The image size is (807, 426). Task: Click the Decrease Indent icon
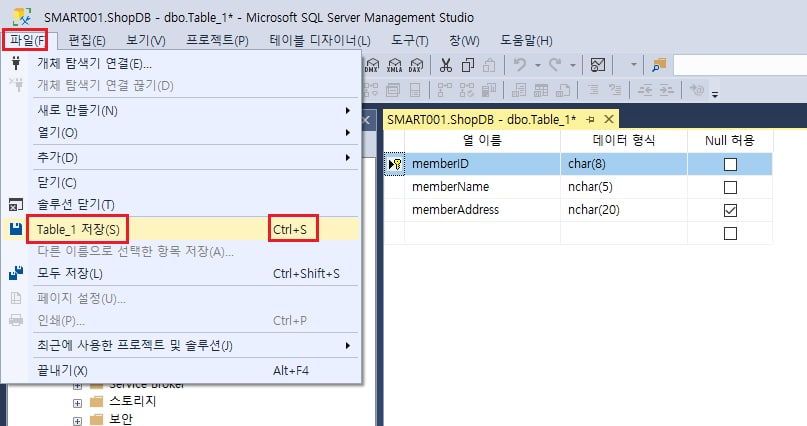pyautogui.click(x=645, y=90)
